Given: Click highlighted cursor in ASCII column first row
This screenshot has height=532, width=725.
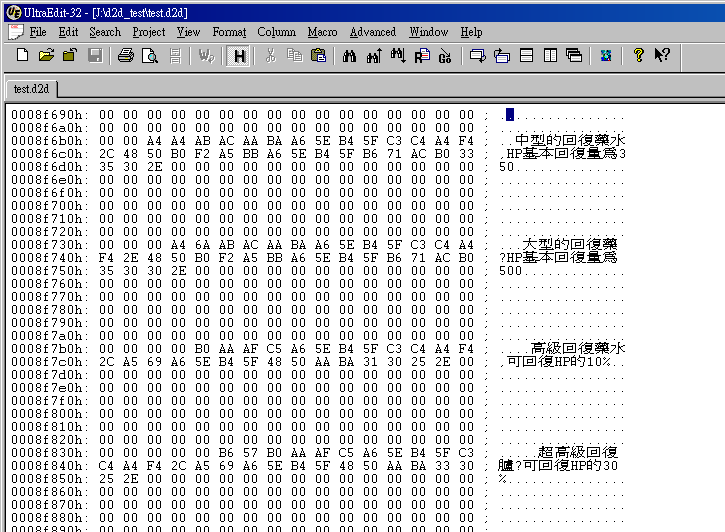Looking at the screenshot, I should point(510,115).
